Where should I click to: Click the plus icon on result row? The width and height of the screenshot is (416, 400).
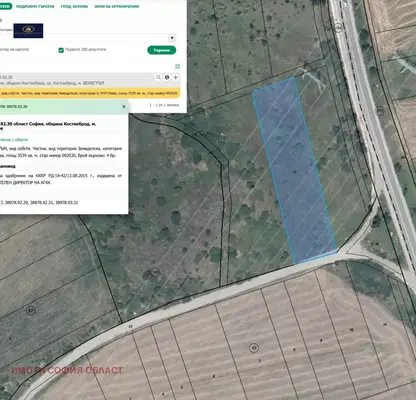point(176,77)
